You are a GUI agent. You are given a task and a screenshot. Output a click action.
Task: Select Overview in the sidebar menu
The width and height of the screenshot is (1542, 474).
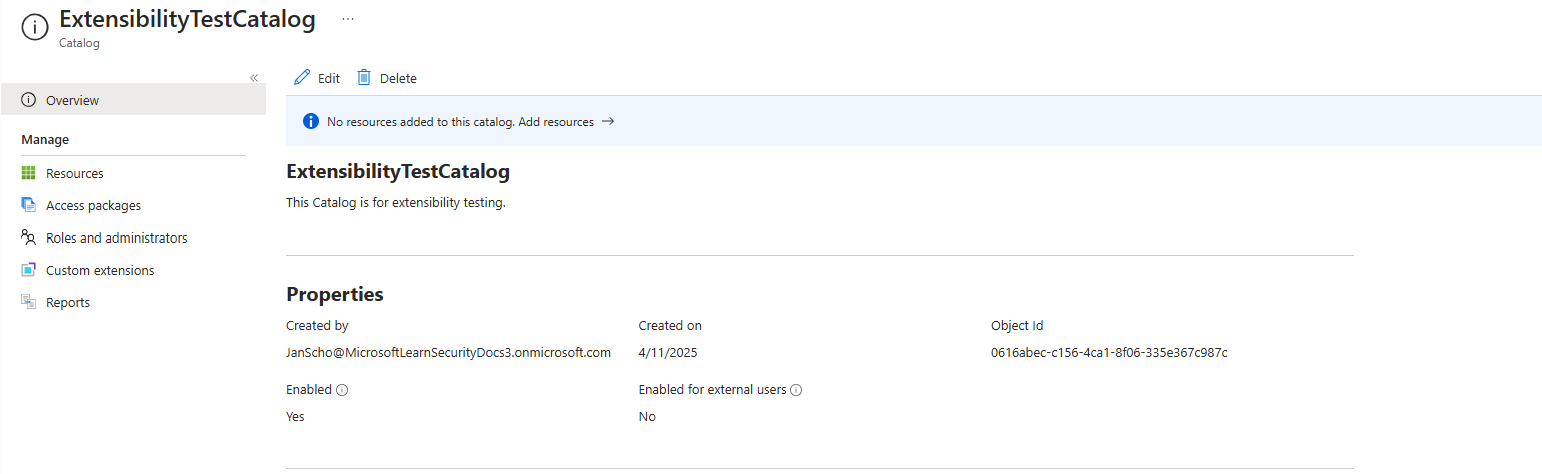(x=72, y=100)
